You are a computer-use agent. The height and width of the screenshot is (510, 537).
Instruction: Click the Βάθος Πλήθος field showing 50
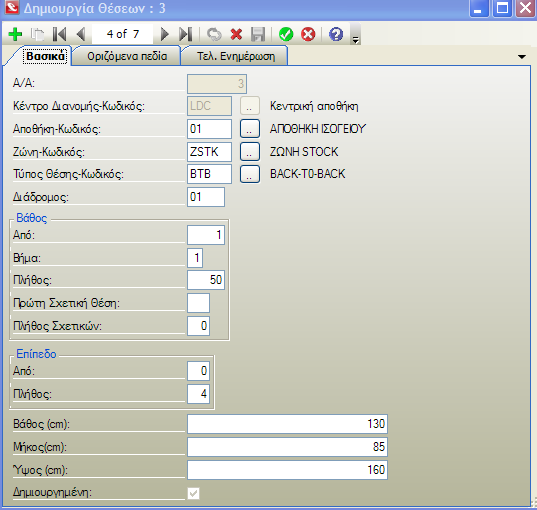click(206, 280)
